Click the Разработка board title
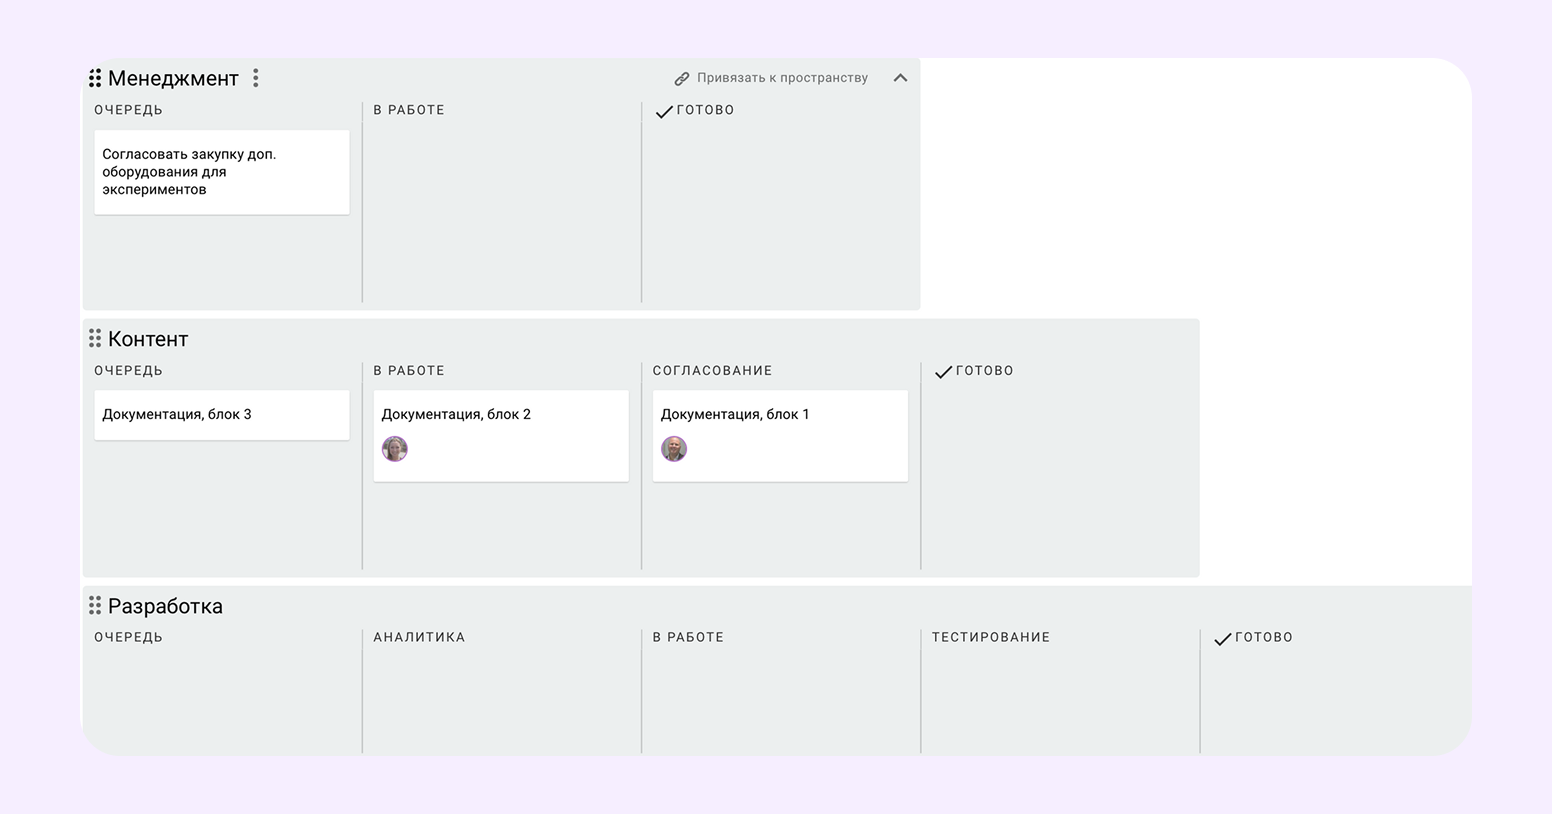 point(165,606)
